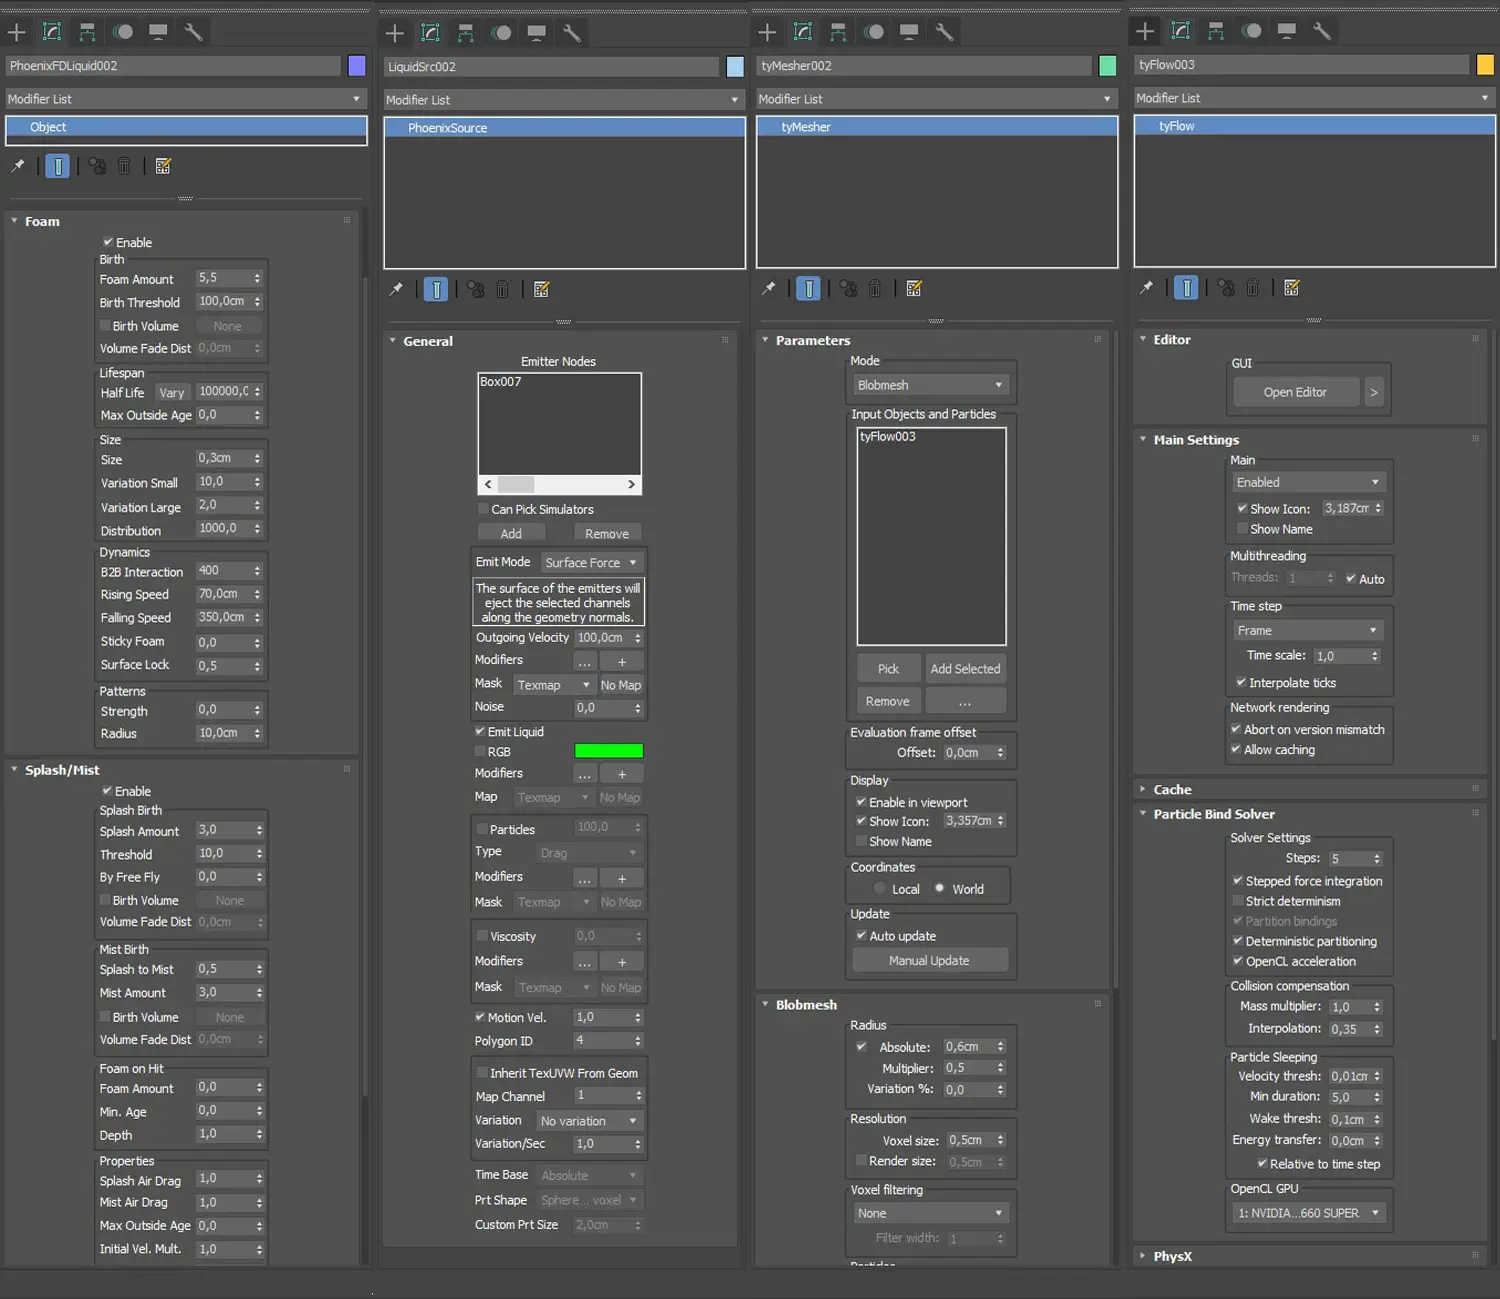This screenshot has width=1500, height=1299.
Task: Select the Motion icon above LiquidSrc002
Action: tap(501, 33)
